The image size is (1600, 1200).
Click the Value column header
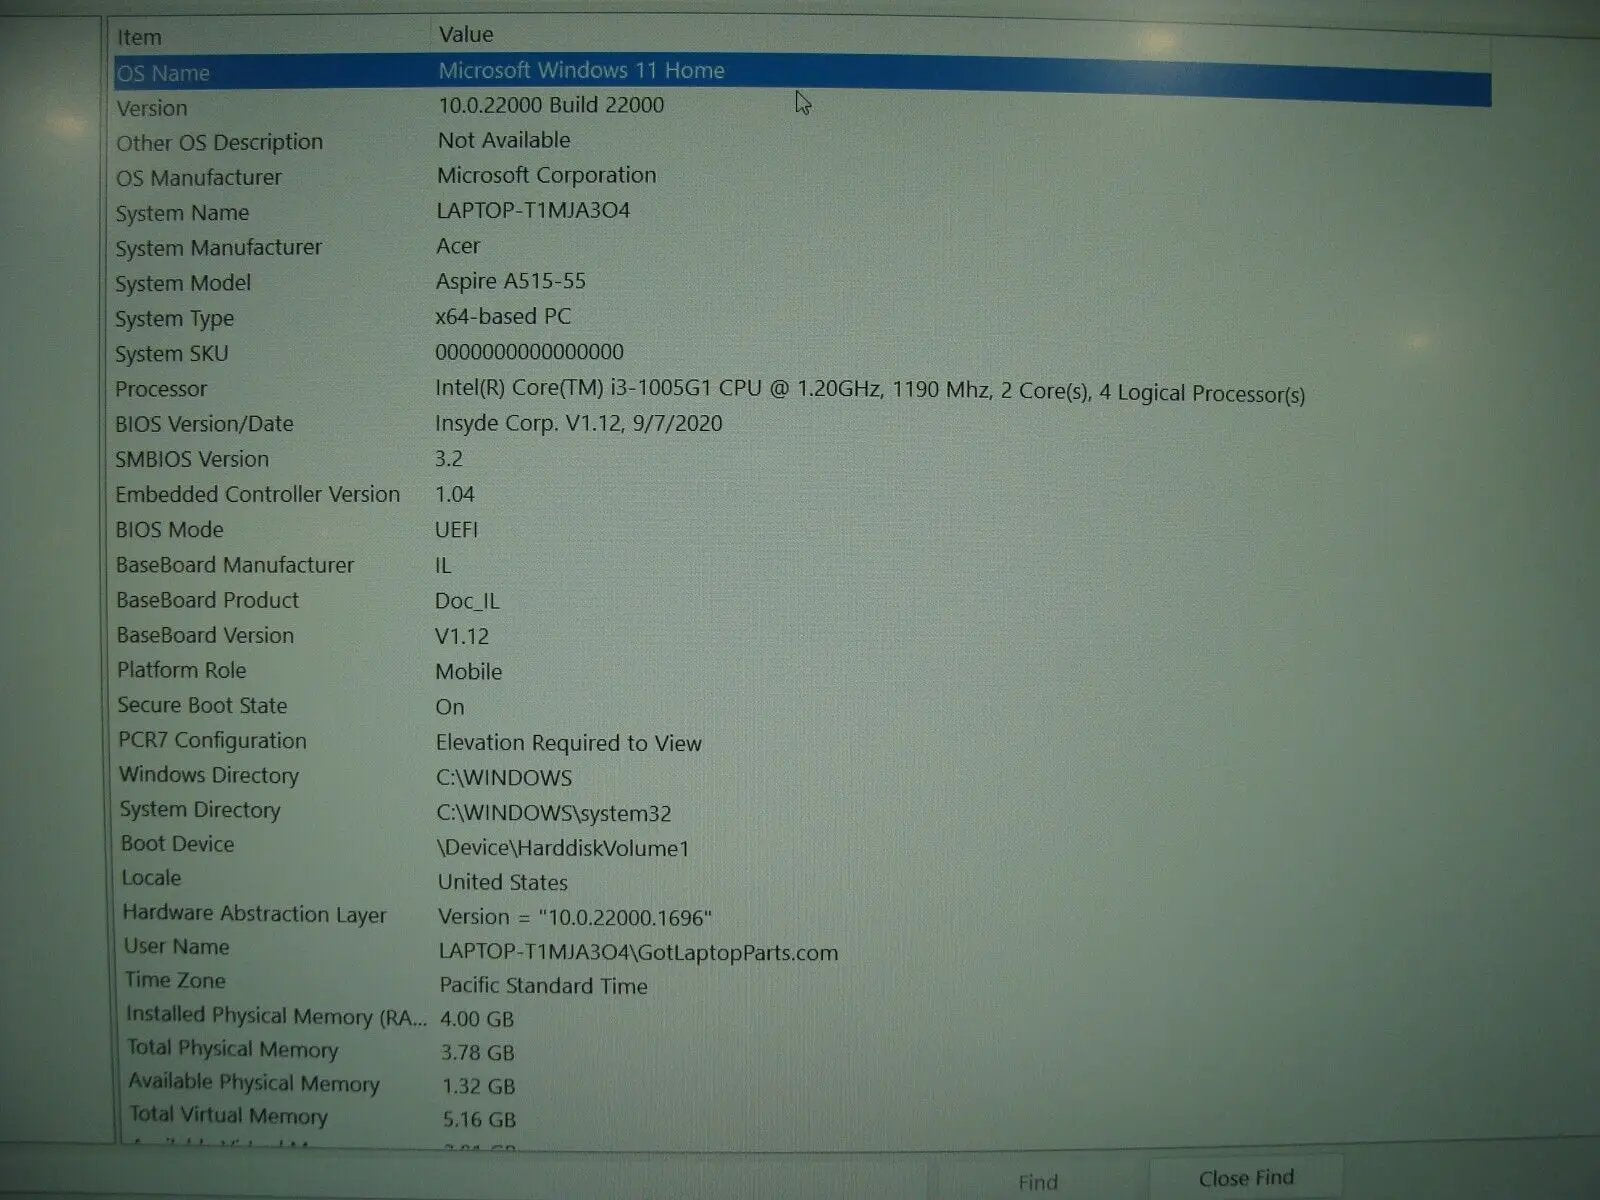466,34
